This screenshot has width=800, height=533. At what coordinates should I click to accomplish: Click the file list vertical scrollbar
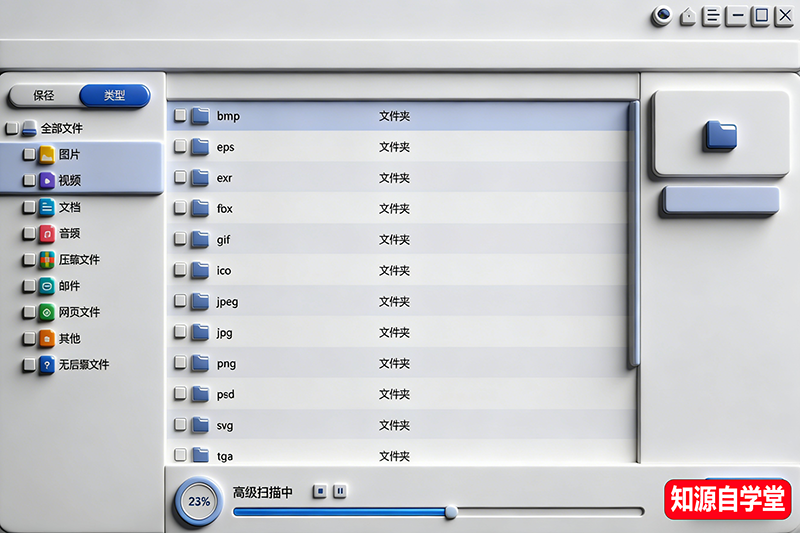(x=634, y=235)
